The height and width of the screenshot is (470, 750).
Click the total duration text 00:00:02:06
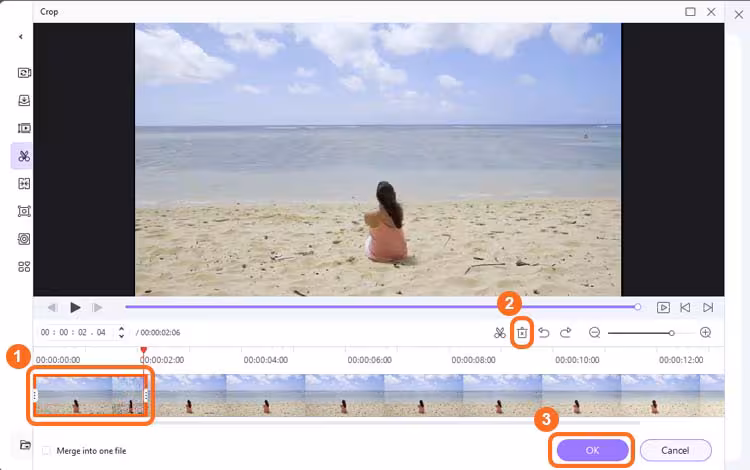click(160, 332)
